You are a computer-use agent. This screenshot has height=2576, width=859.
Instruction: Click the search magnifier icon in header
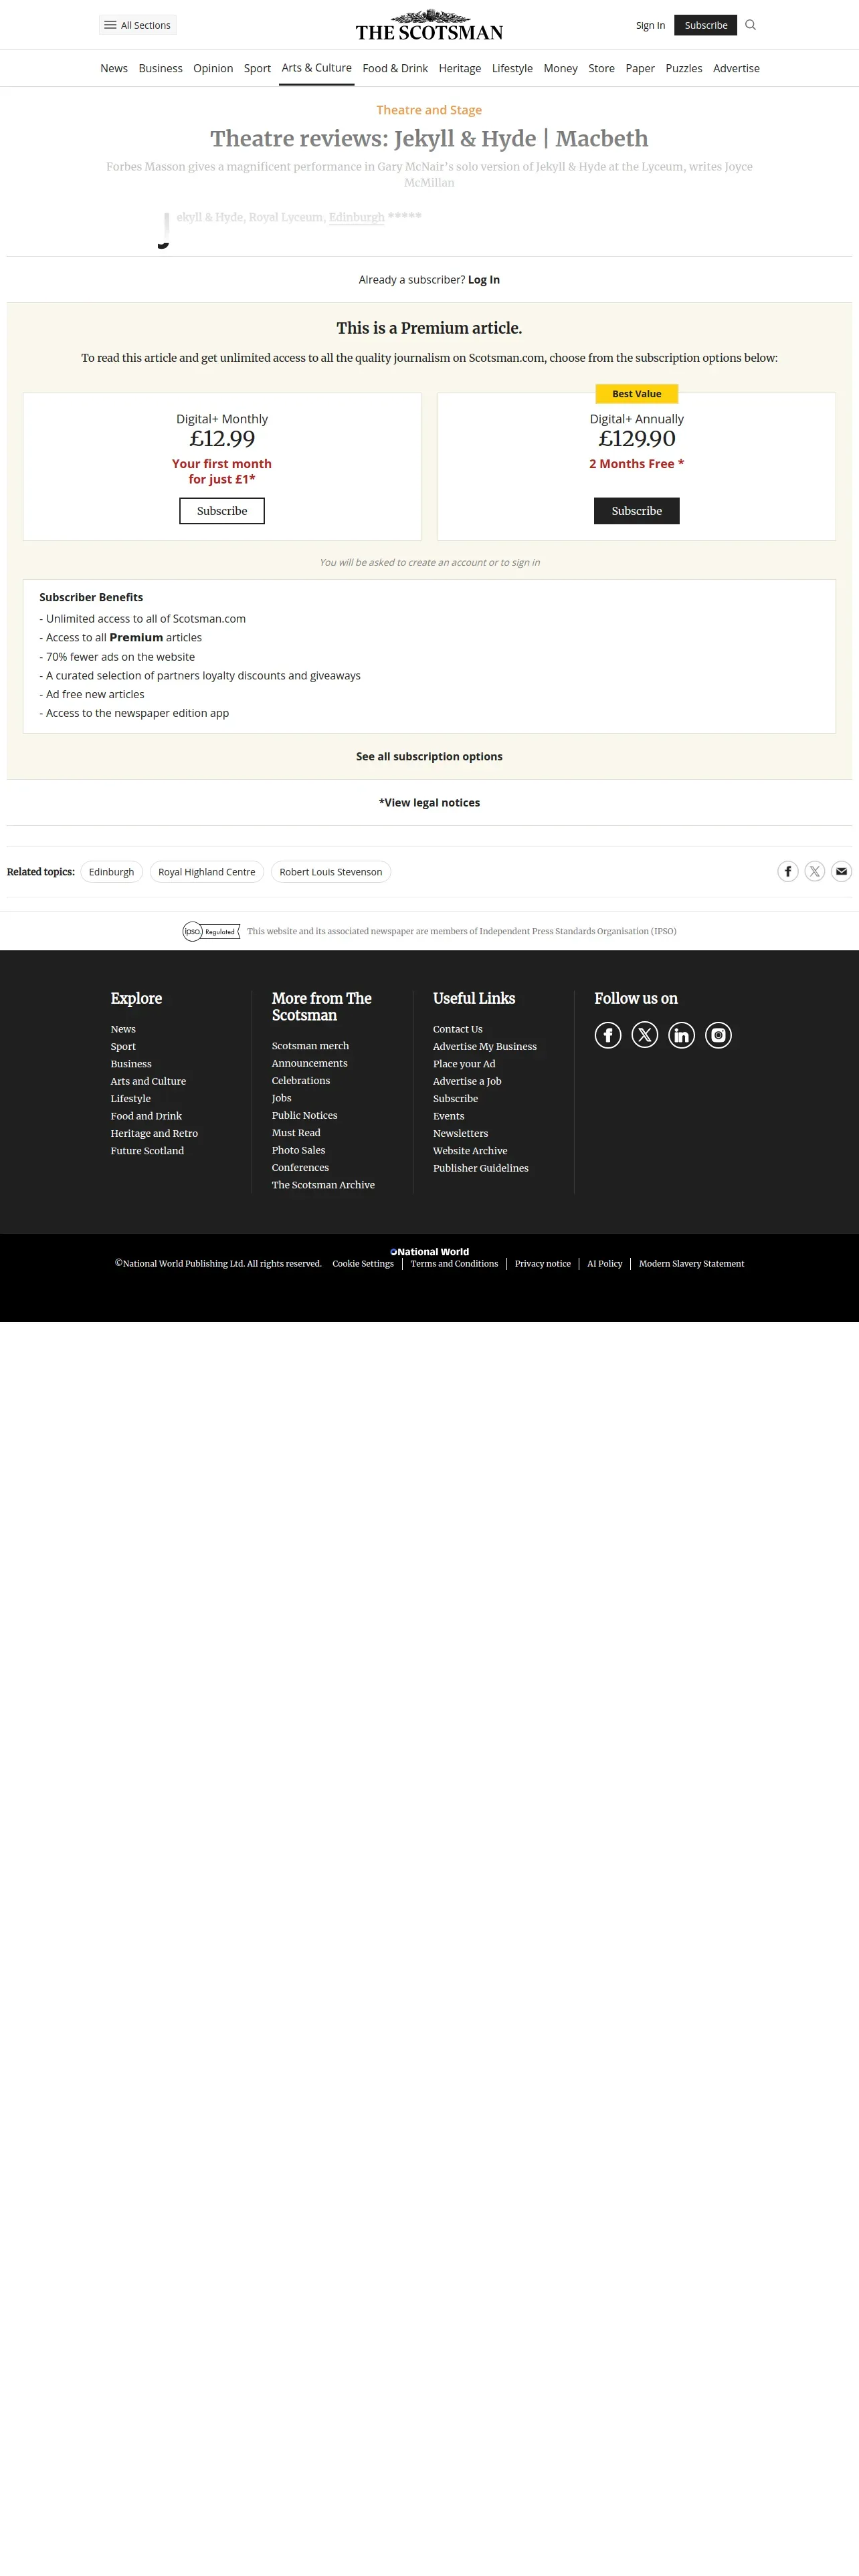click(750, 25)
